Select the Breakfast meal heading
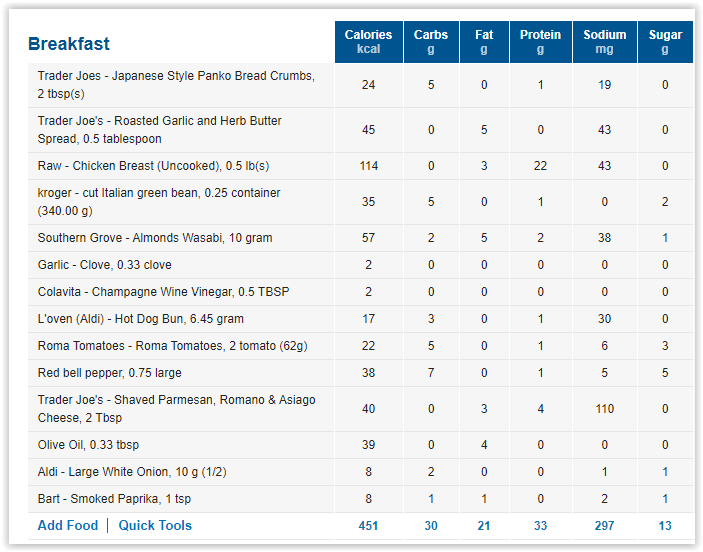 [x=69, y=43]
